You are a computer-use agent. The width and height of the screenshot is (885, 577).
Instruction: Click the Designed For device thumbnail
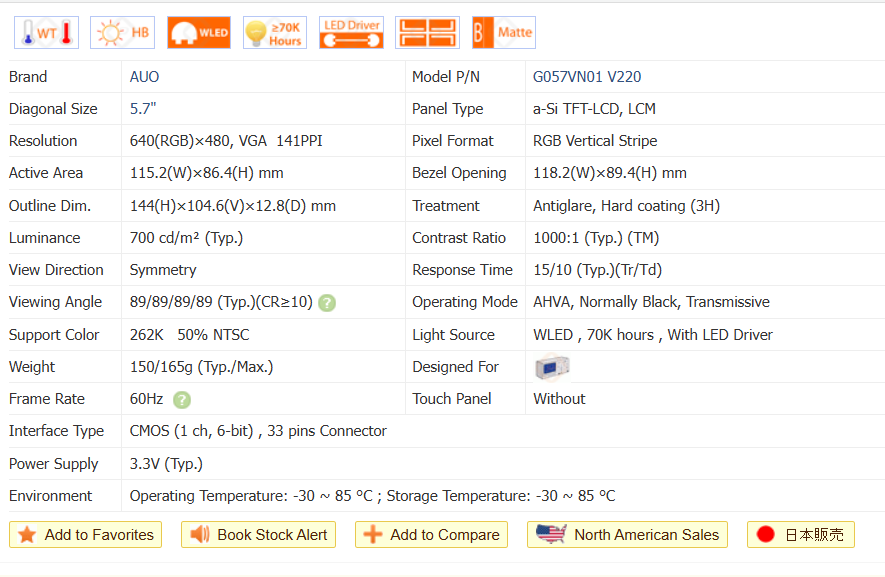(x=552, y=368)
